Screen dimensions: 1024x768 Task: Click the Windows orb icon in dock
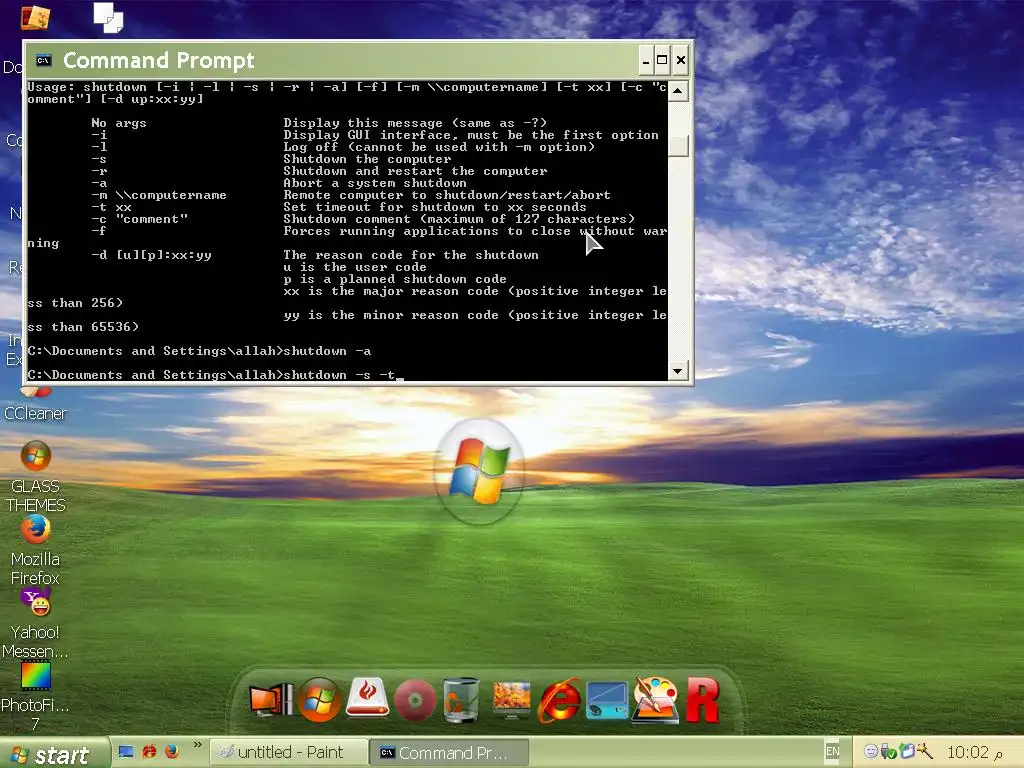click(x=319, y=700)
